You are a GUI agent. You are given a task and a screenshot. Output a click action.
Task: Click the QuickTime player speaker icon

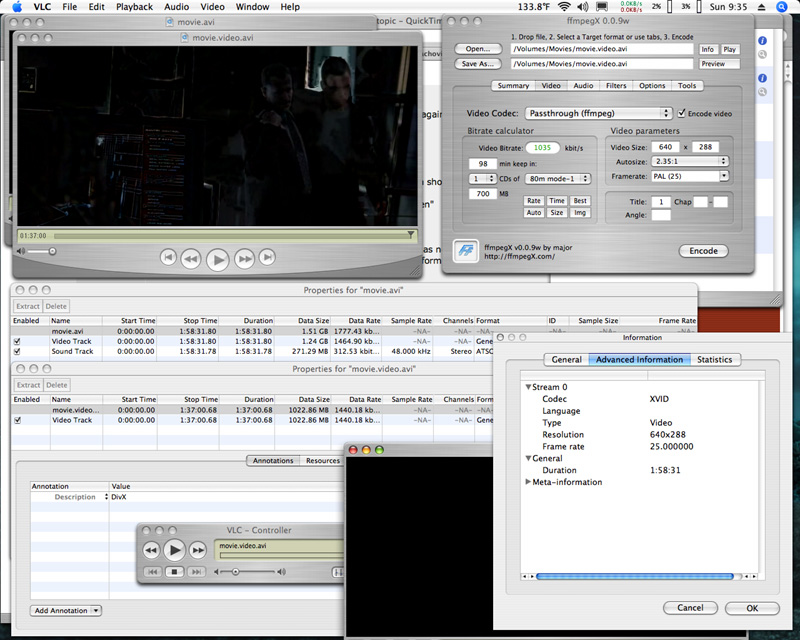[x=21, y=251]
